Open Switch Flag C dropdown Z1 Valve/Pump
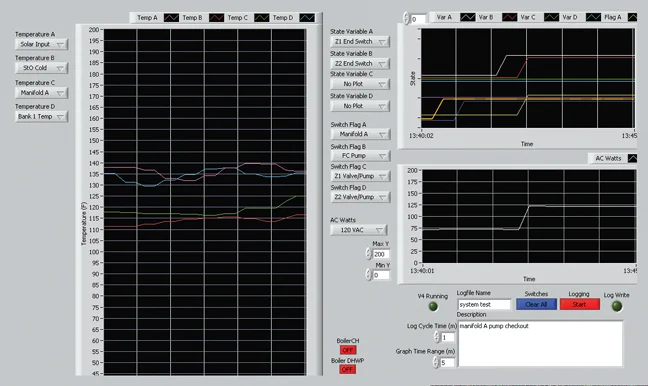The width and height of the screenshot is (648, 386). click(360, 176)
